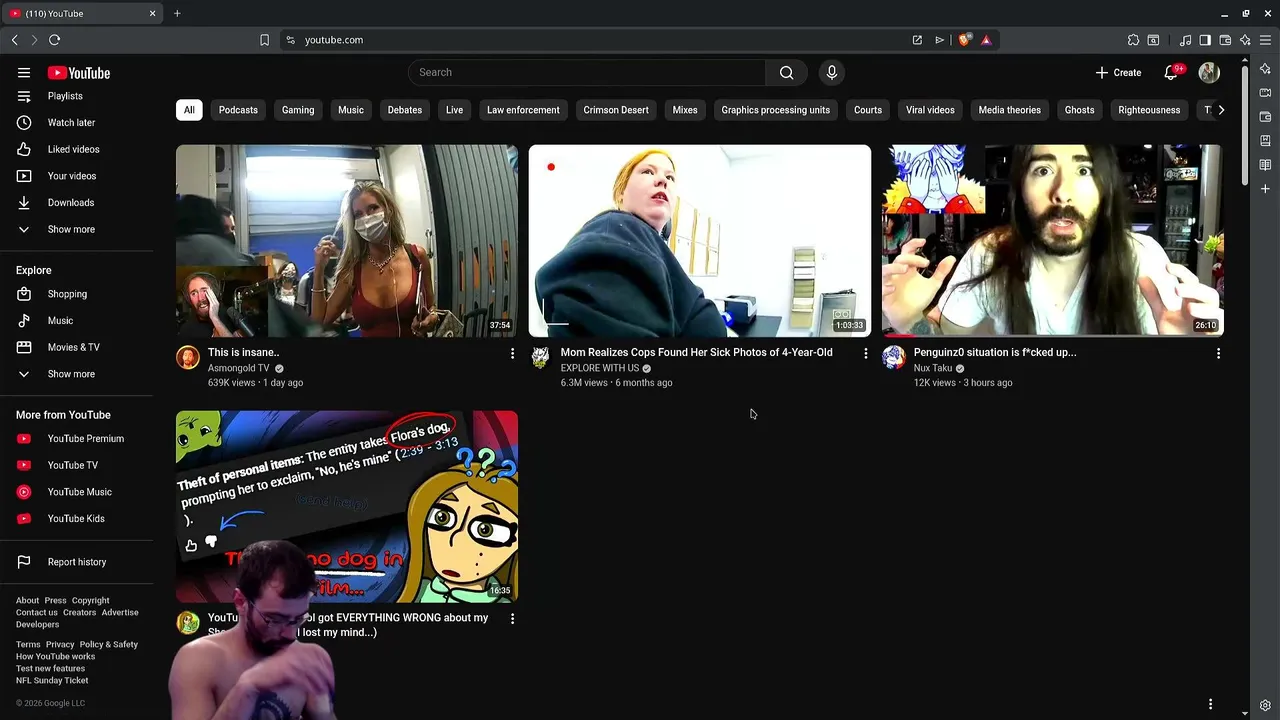
Task: Open options for 'Mom Realizes Cops' video
Action: click(865, 353)
